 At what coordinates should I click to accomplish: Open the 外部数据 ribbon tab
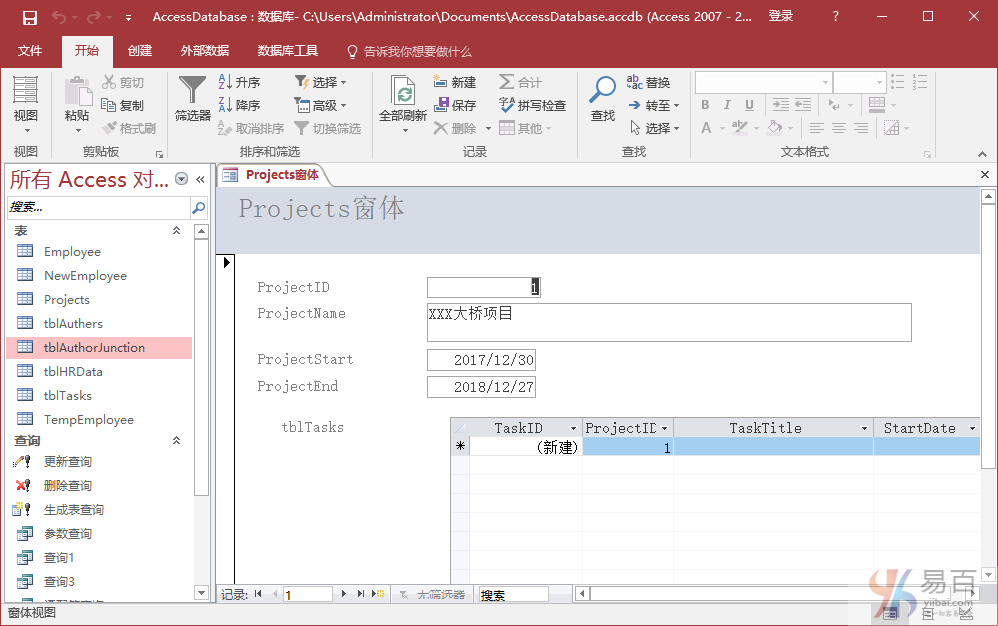tap(204, 51)
